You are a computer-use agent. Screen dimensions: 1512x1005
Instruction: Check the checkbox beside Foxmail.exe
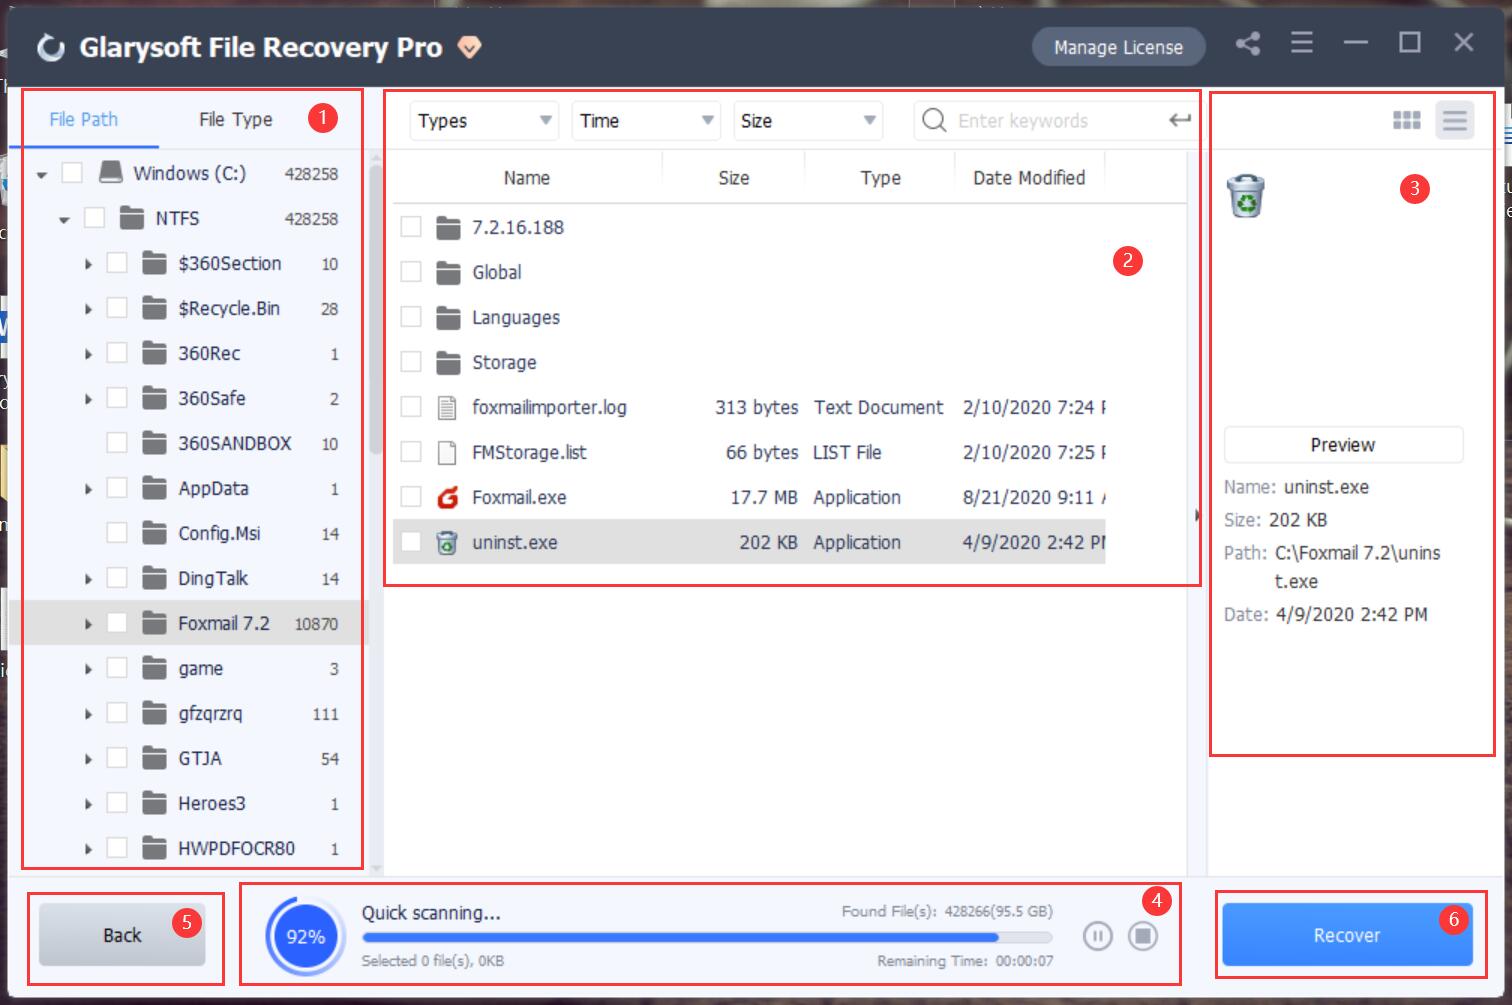click(410, 497)
